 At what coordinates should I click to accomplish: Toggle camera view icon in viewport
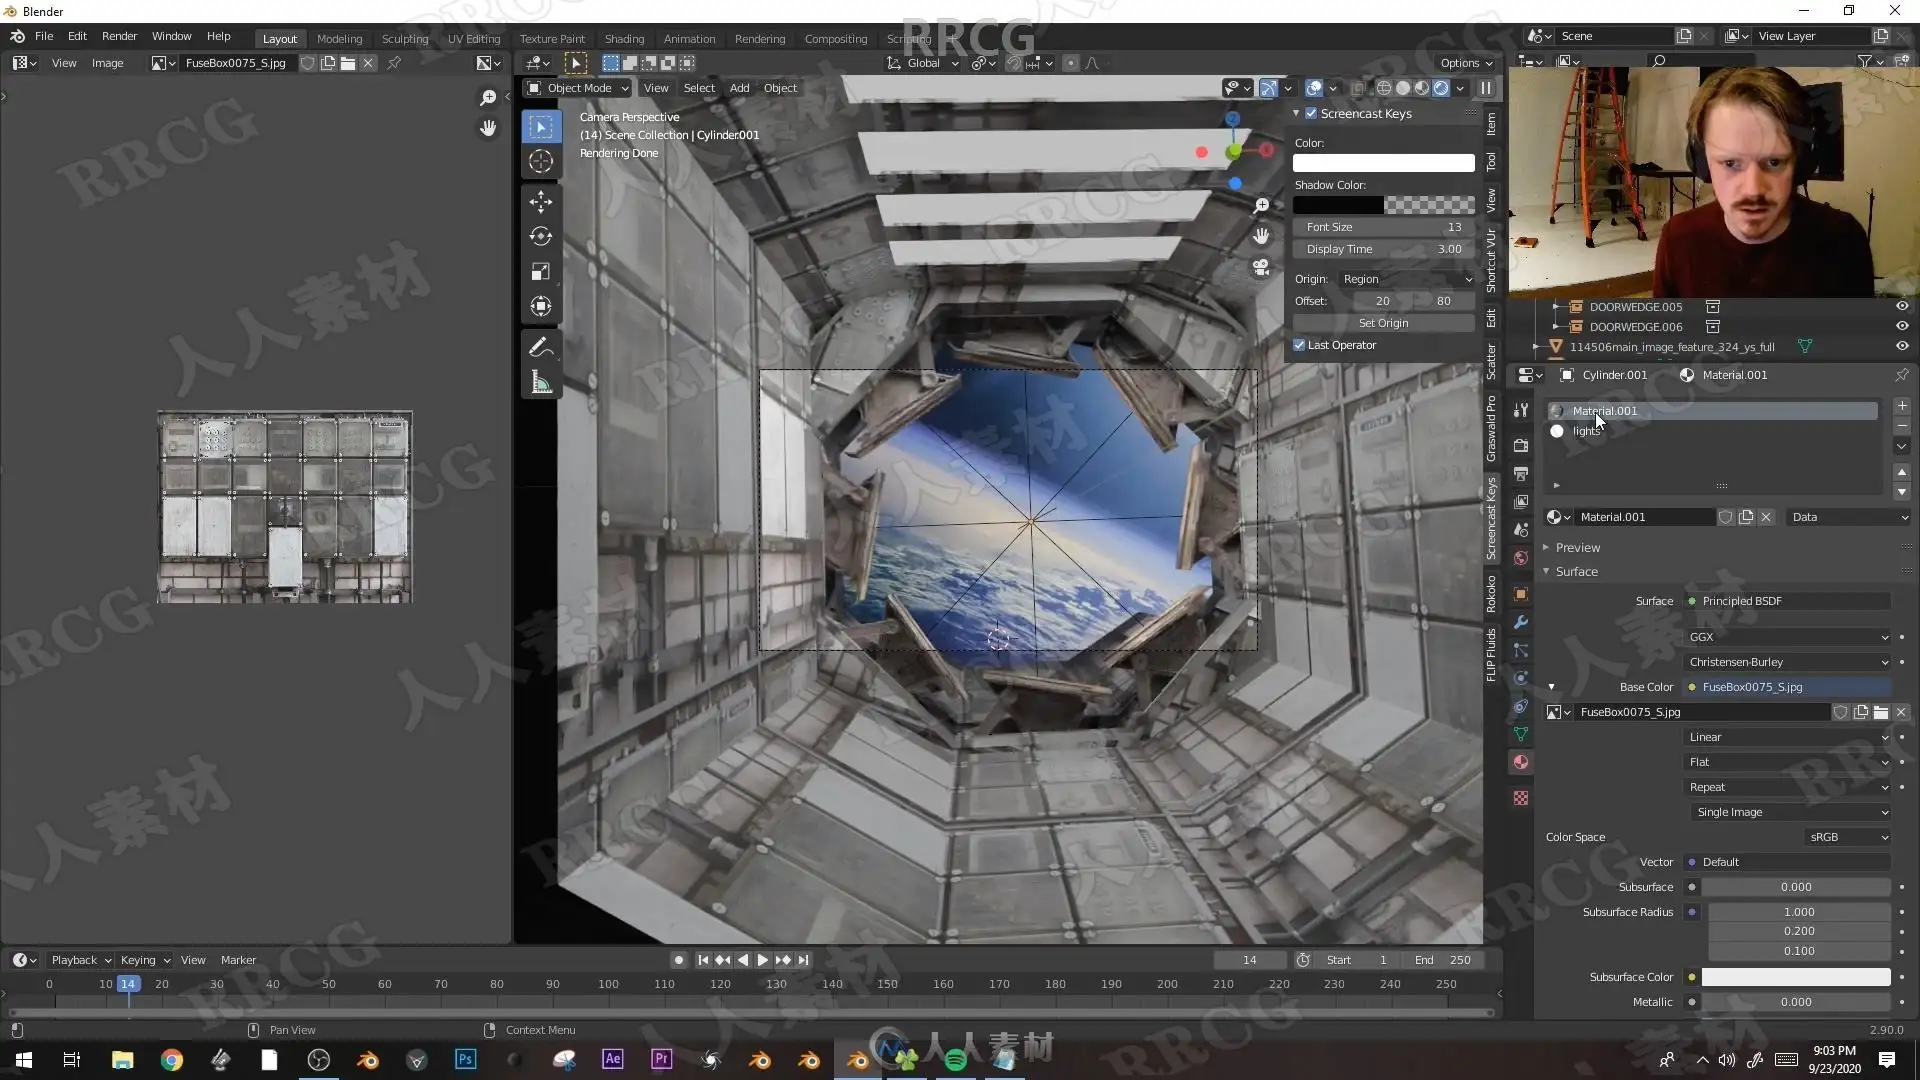1261,268
